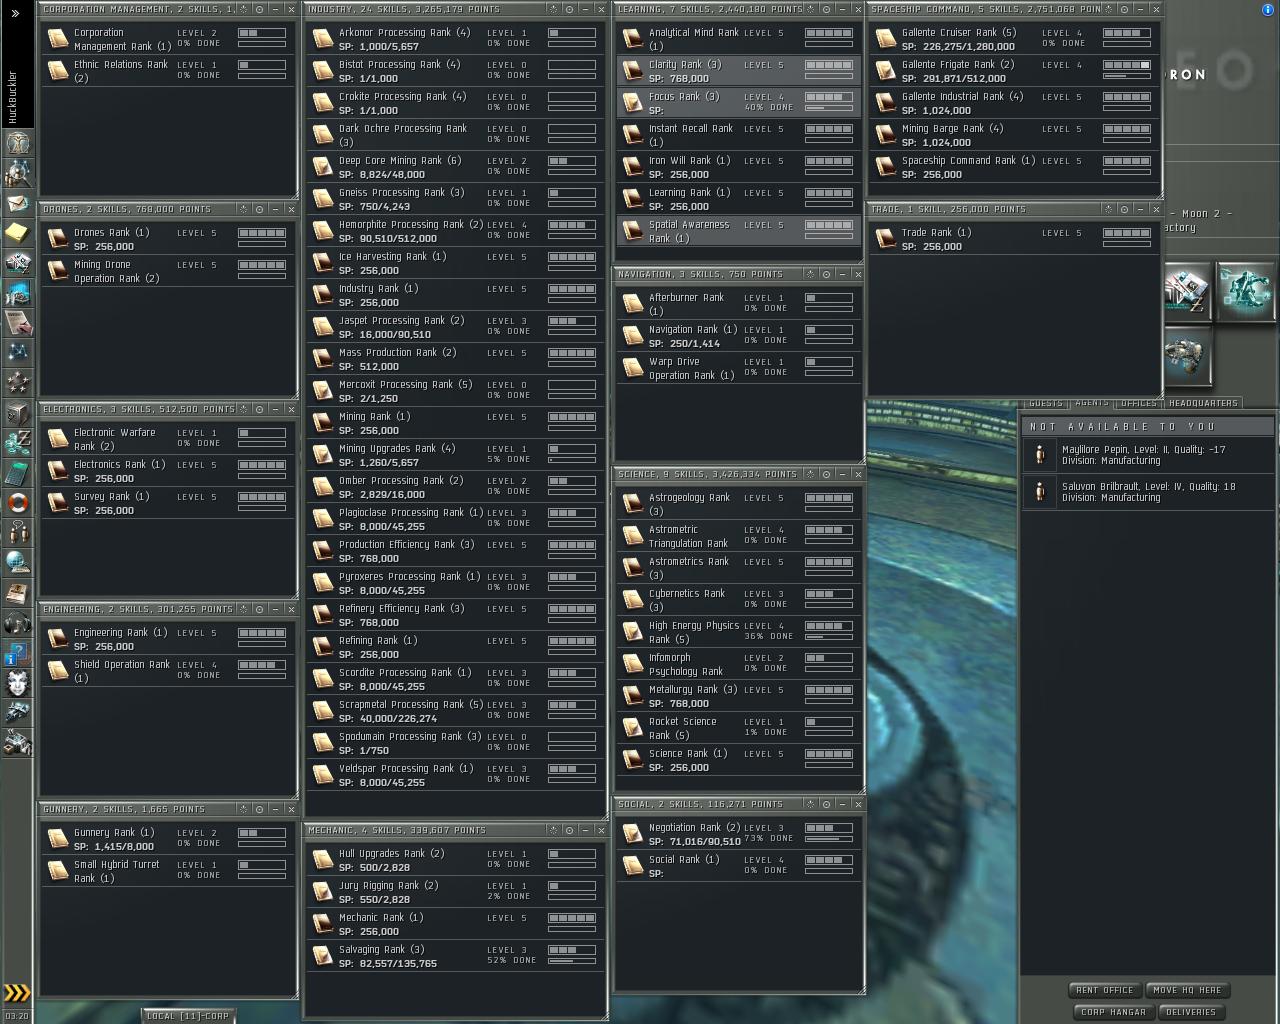Click the skill book icon beside Salvaging

(322, 956)
